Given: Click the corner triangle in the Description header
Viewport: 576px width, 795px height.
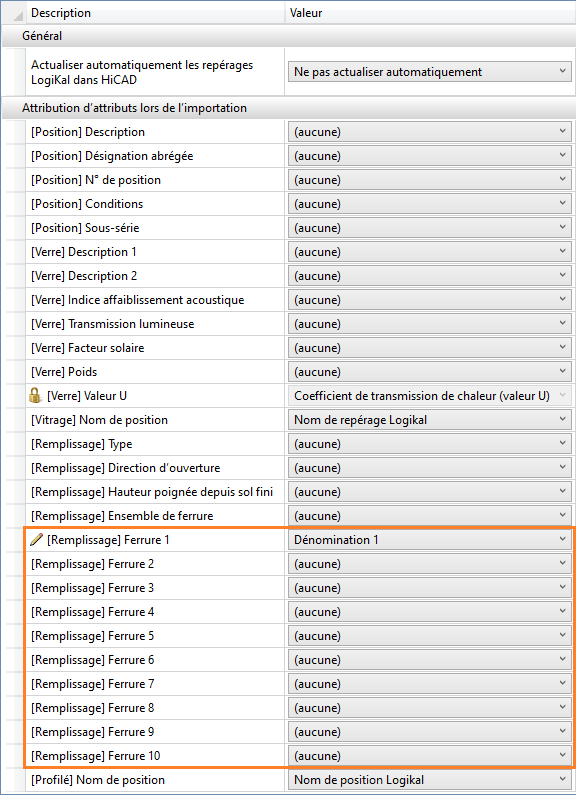Looking at the screenshot, I should [18, 16].
